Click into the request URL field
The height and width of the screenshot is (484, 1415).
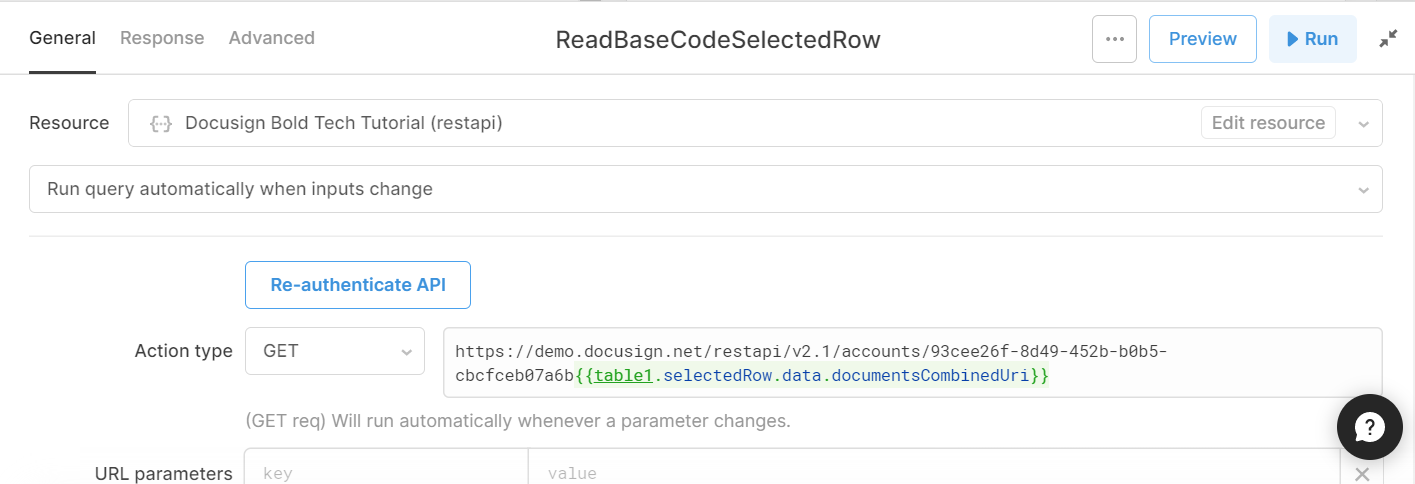tap(913, 363)
